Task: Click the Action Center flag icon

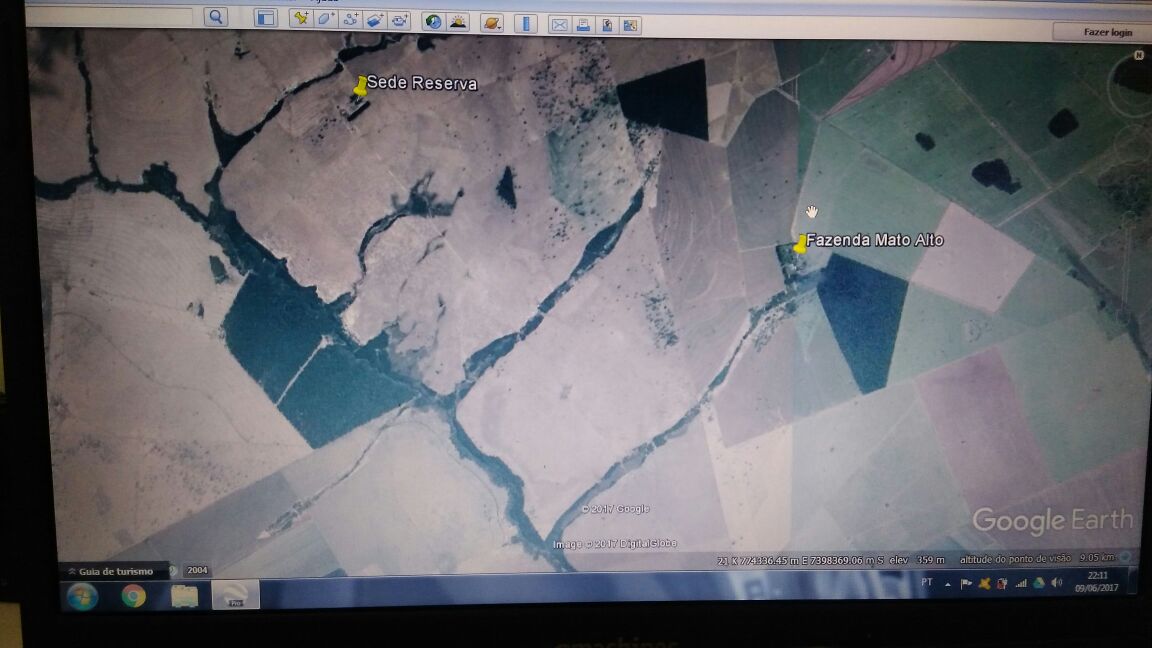Action: tap(966, 584)
